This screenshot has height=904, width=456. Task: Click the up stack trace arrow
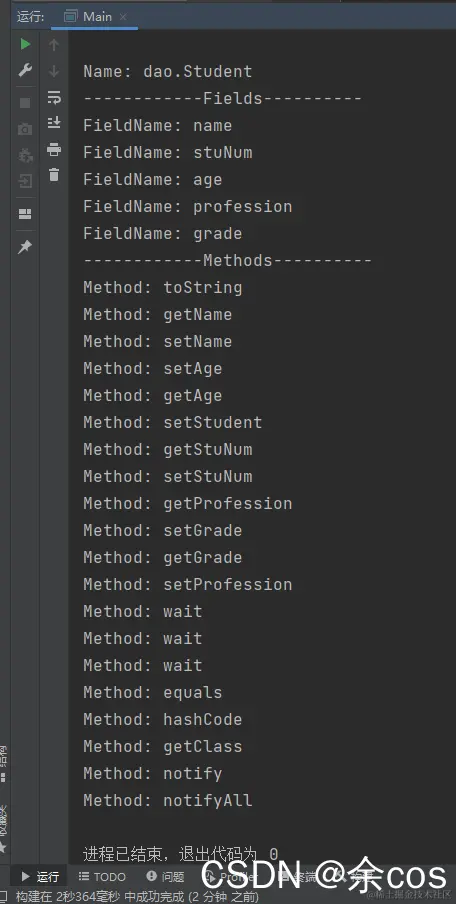click(x=54, y=45)
